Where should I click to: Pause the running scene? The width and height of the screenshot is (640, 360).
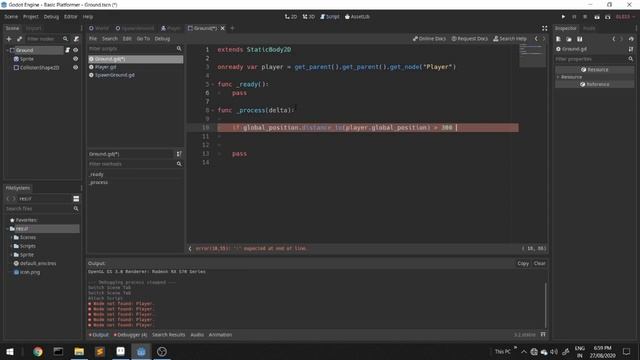tap(574, 17)
